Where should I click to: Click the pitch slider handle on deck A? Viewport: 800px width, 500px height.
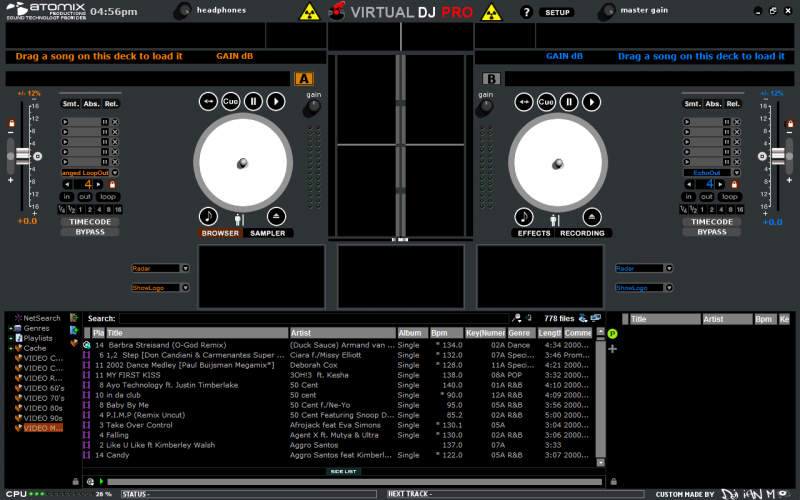22,156
